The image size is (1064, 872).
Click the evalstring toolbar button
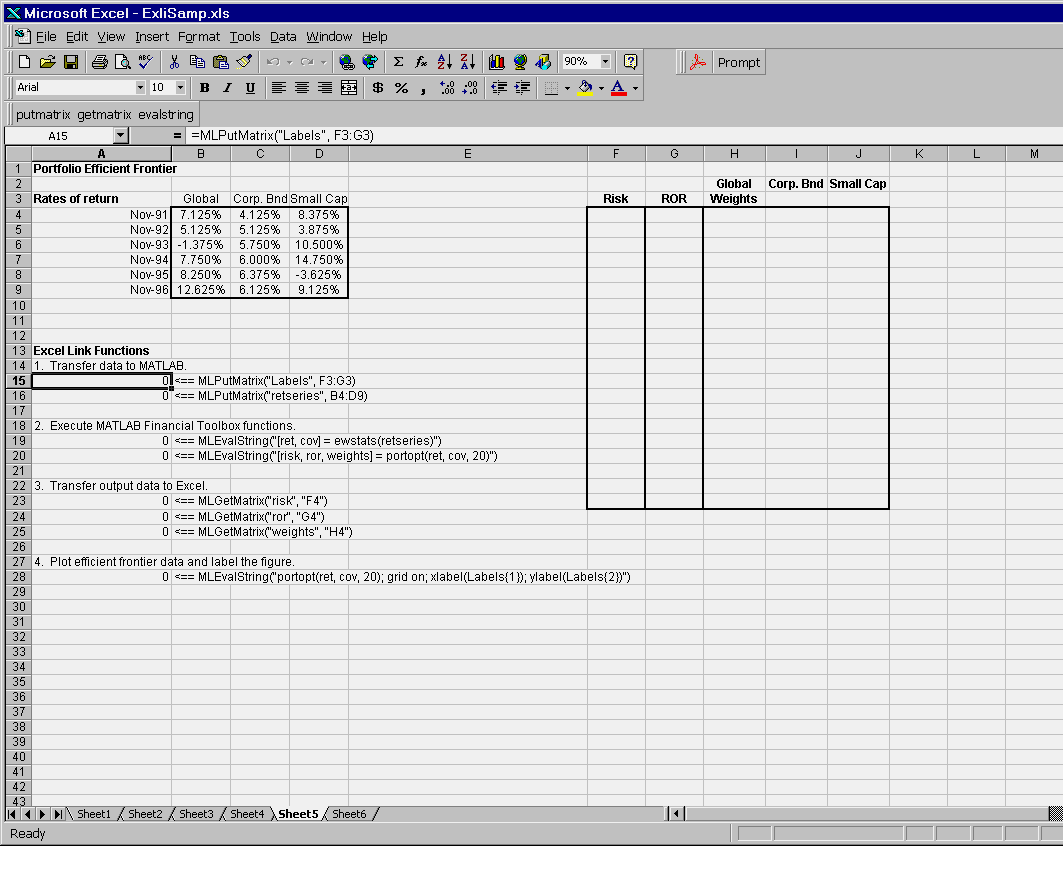coord(166,115)
